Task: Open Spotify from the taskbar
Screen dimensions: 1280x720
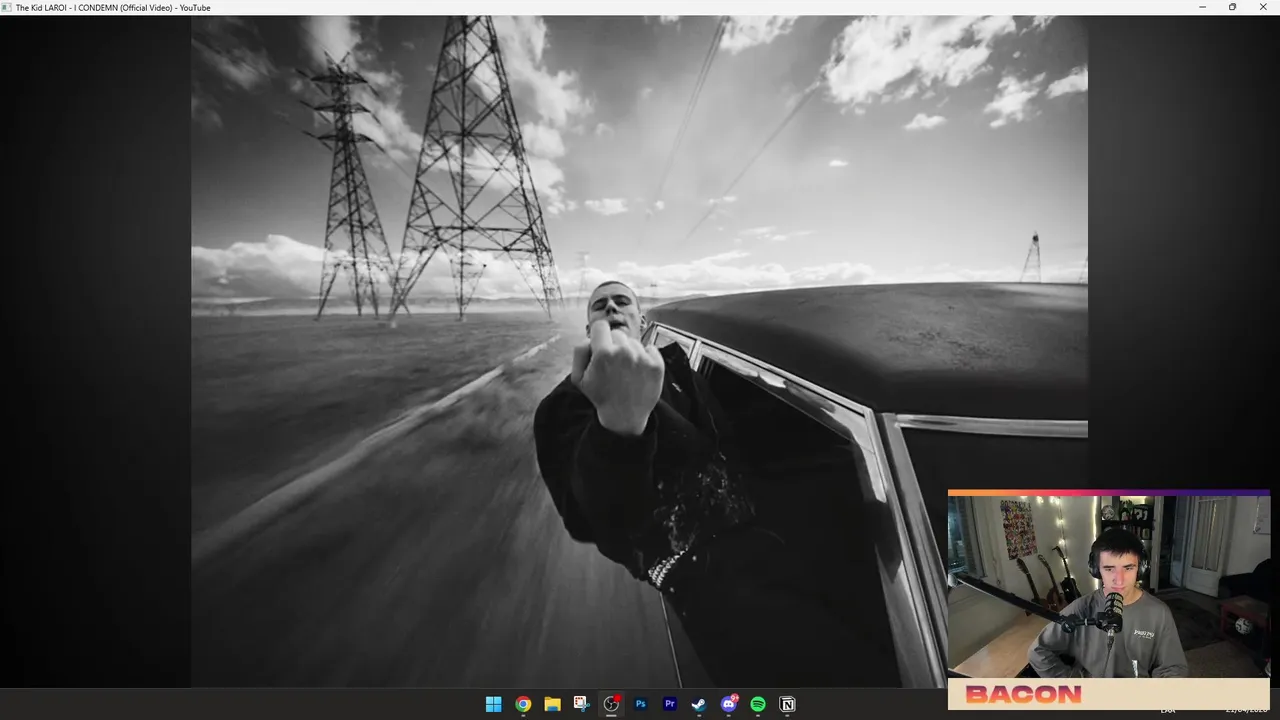Action: point(758,704)
